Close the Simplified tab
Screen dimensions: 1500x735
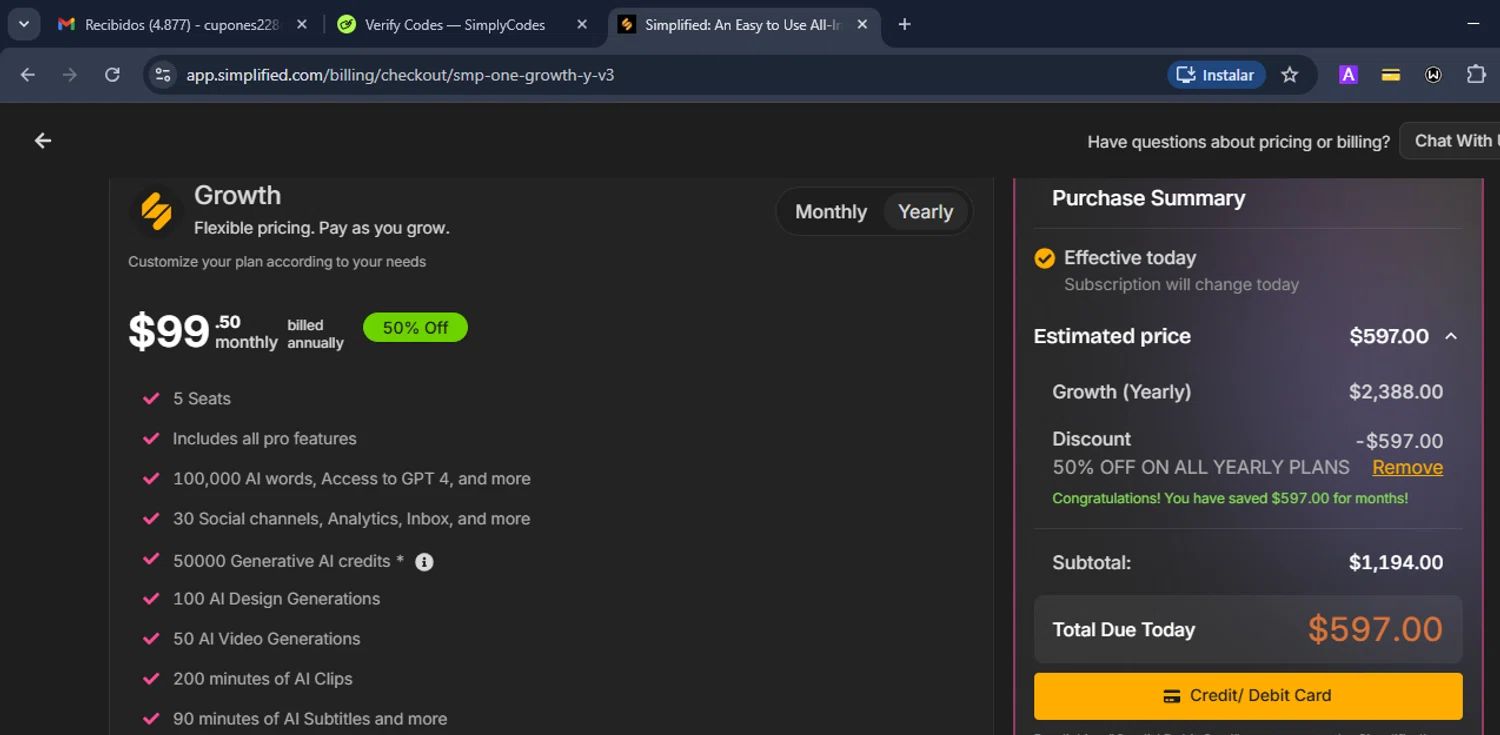click(862, 24)
